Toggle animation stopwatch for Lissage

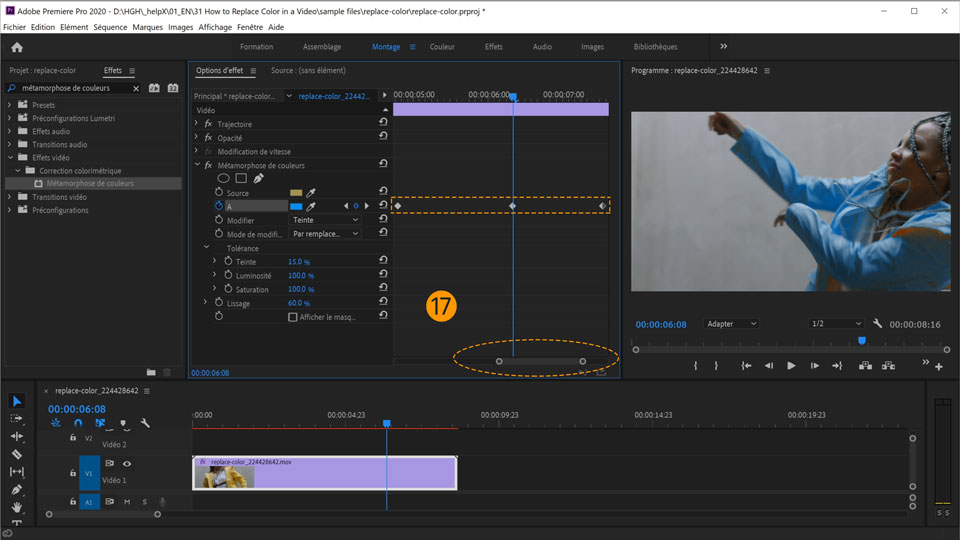click(219, 303)
